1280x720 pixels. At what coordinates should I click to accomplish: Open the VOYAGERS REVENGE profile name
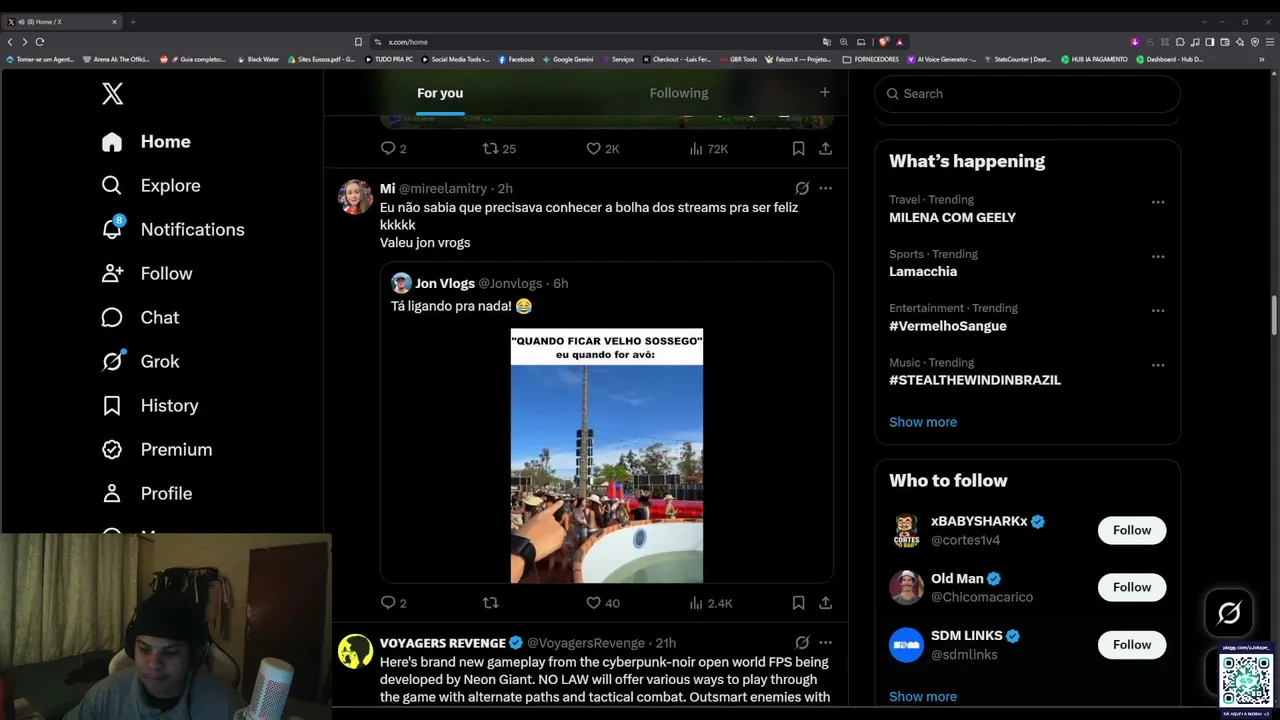point(442,643)
